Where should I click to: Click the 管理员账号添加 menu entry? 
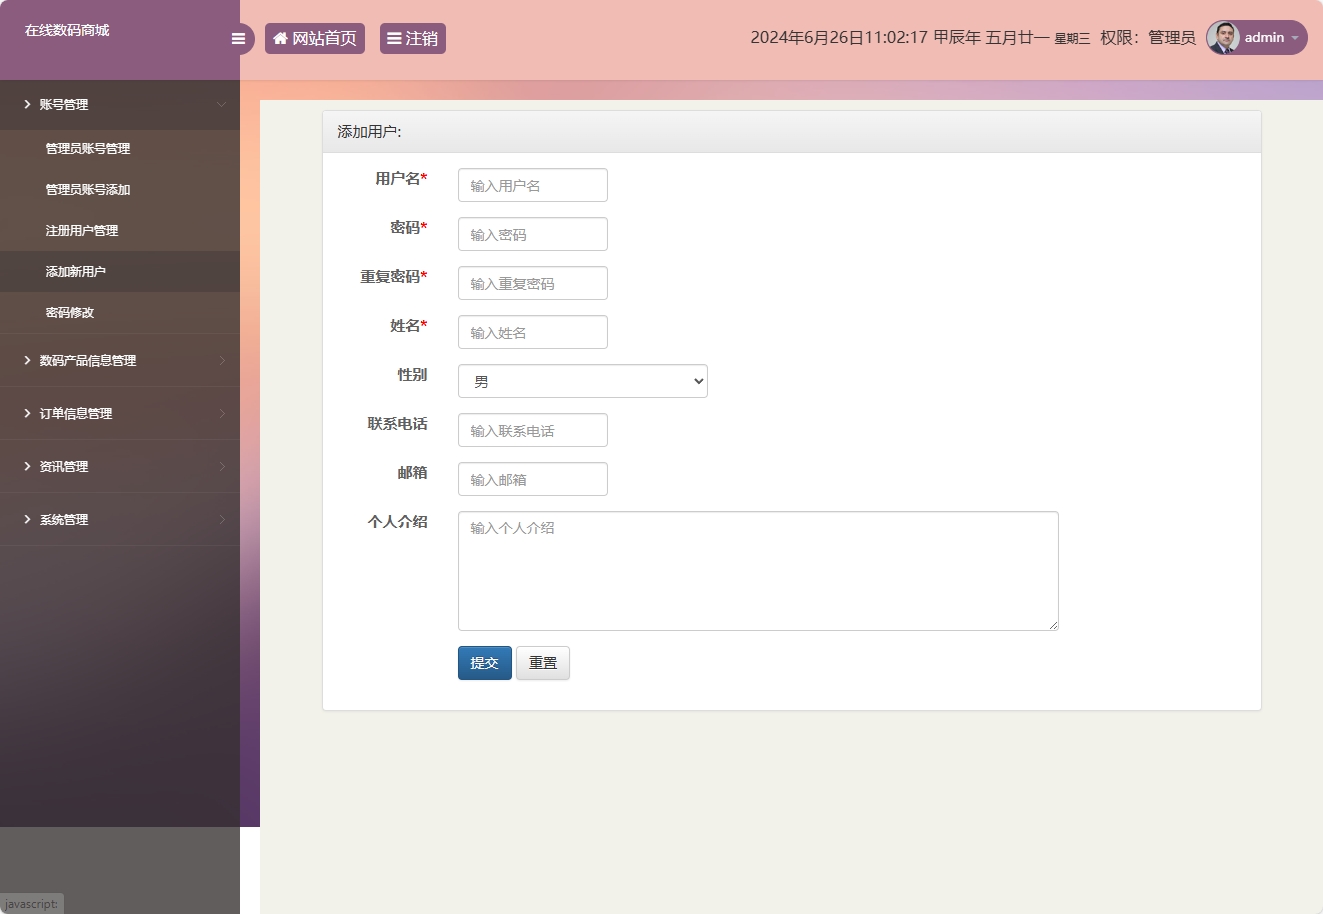point(85,189)
